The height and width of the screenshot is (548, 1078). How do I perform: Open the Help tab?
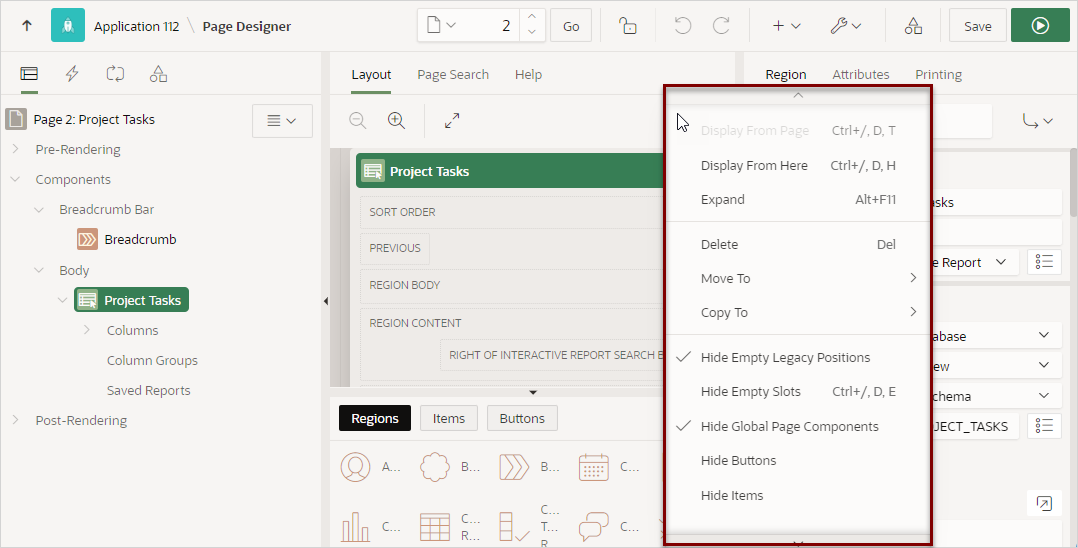click(528, 74)
